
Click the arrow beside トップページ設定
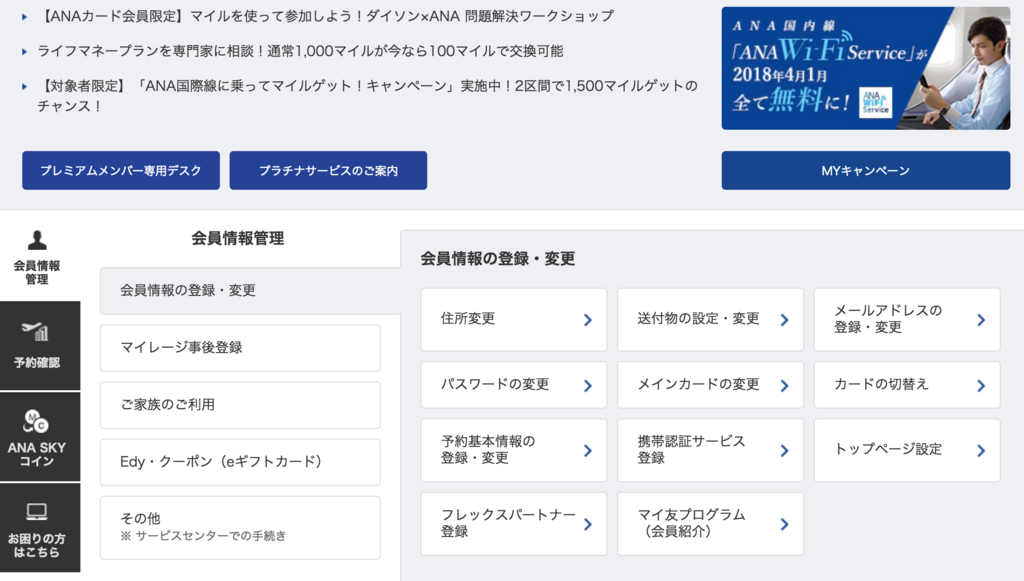tap(981, 450)
